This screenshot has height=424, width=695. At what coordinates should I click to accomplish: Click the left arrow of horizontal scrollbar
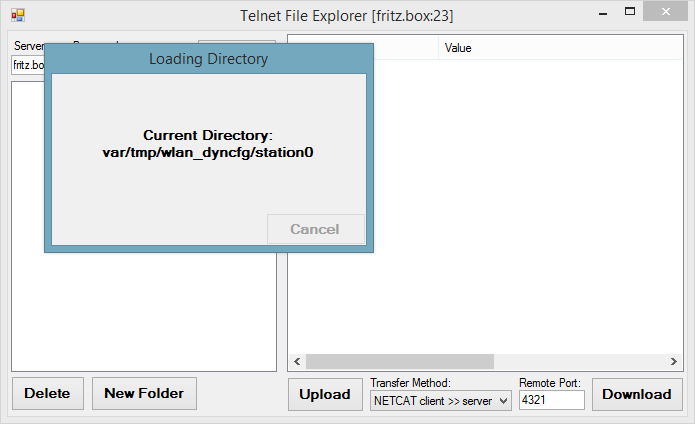point(297,362)
